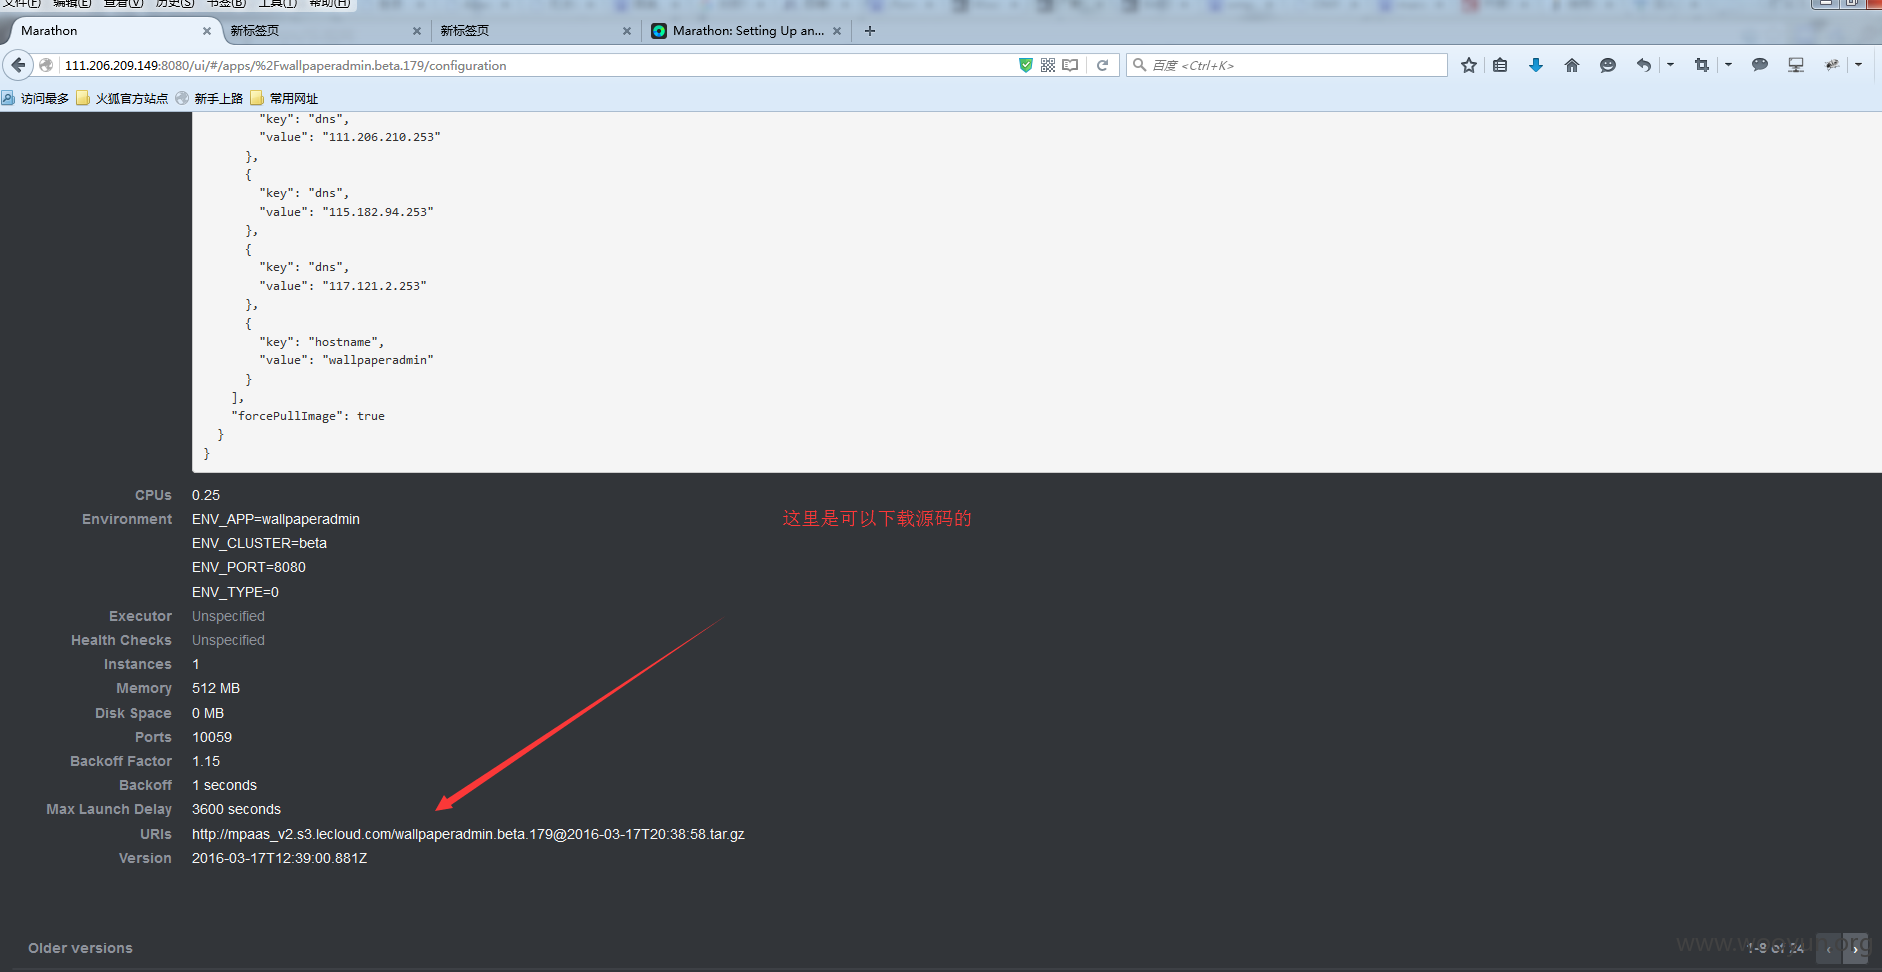Image resolution: width=1882 pixels, height=972 pixels.
Task: Click the "wallpaperadmin" hostname value in JSON
Action: click(378, 360)
